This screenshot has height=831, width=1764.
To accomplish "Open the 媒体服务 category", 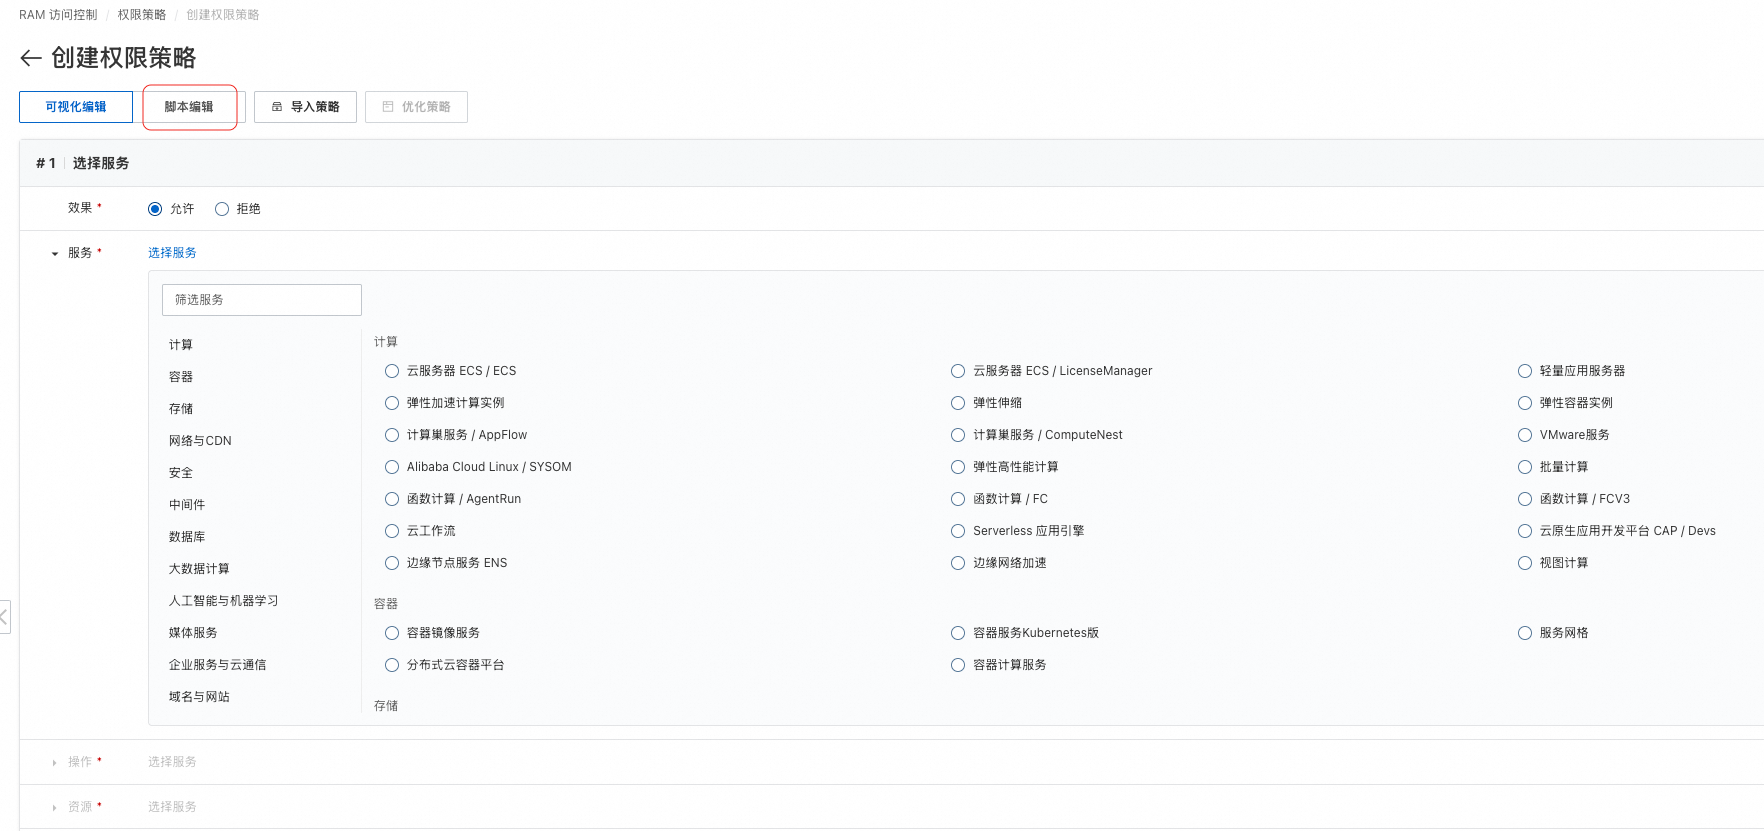I will pos(193,633).
